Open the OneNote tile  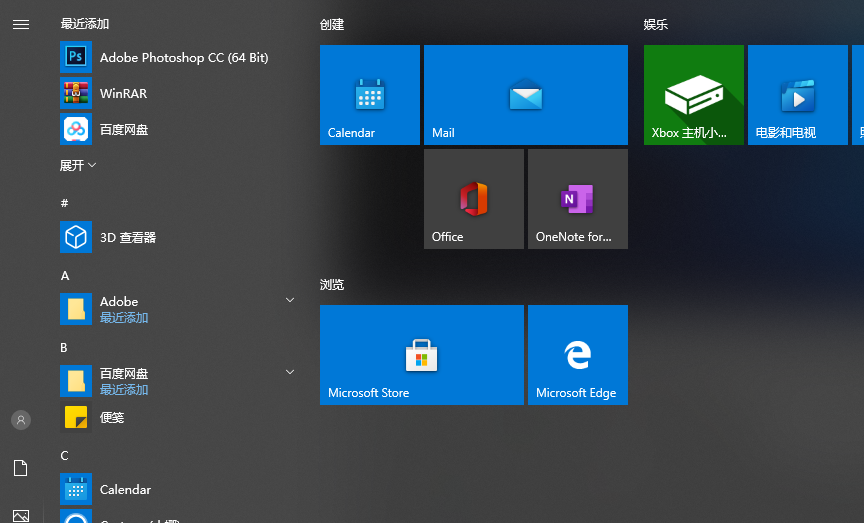click(x=578, y=199)
